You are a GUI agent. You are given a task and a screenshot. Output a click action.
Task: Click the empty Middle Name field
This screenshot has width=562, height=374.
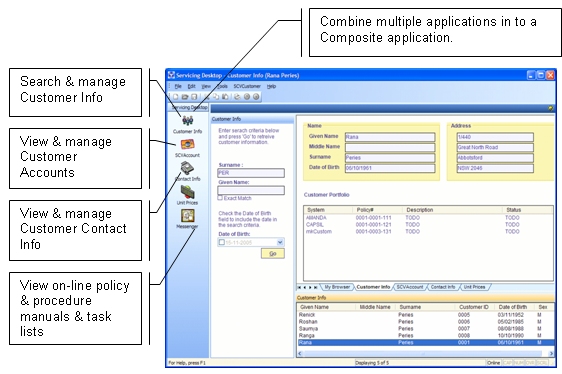(x=390, y=147)
